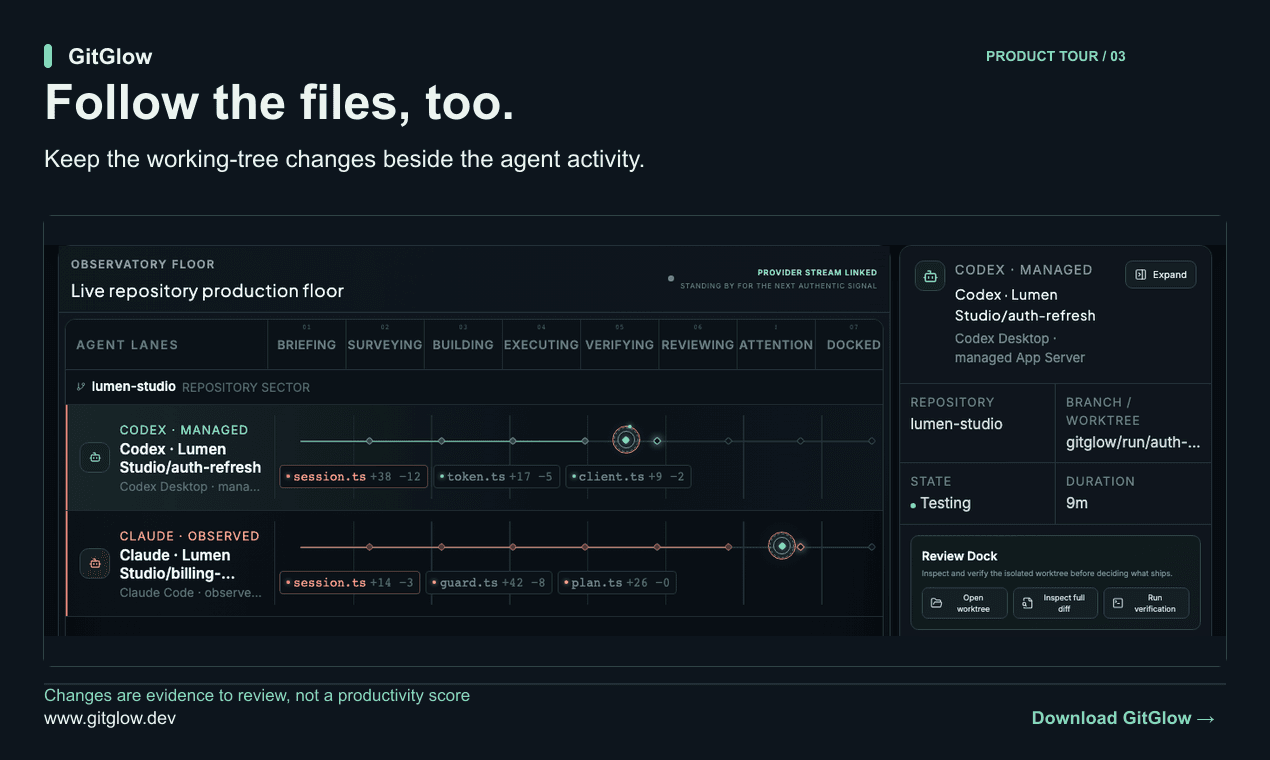Click the Review Dock heading
This screenshot has width=1270, height=760.
tap(960, 556)
